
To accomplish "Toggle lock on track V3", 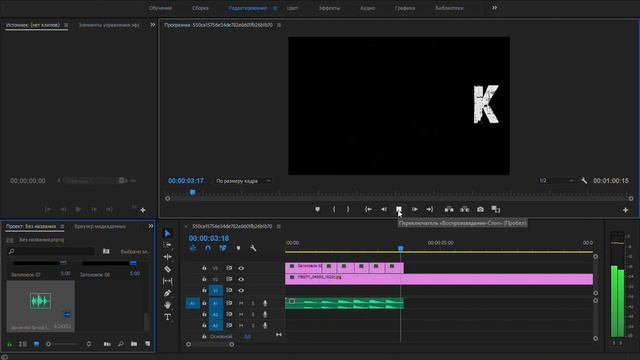I will 204,268.
